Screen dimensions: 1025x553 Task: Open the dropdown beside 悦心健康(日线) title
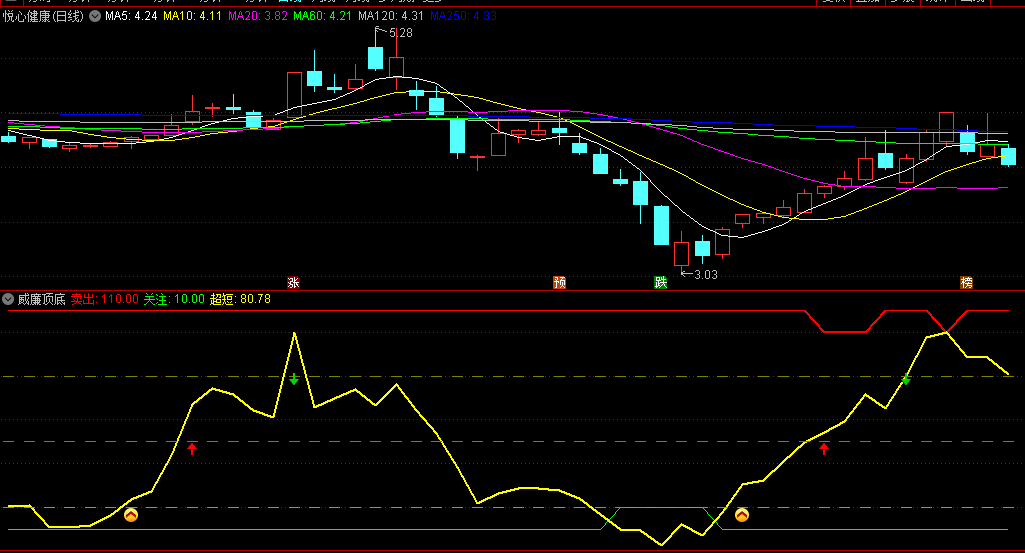coord(95,16)
